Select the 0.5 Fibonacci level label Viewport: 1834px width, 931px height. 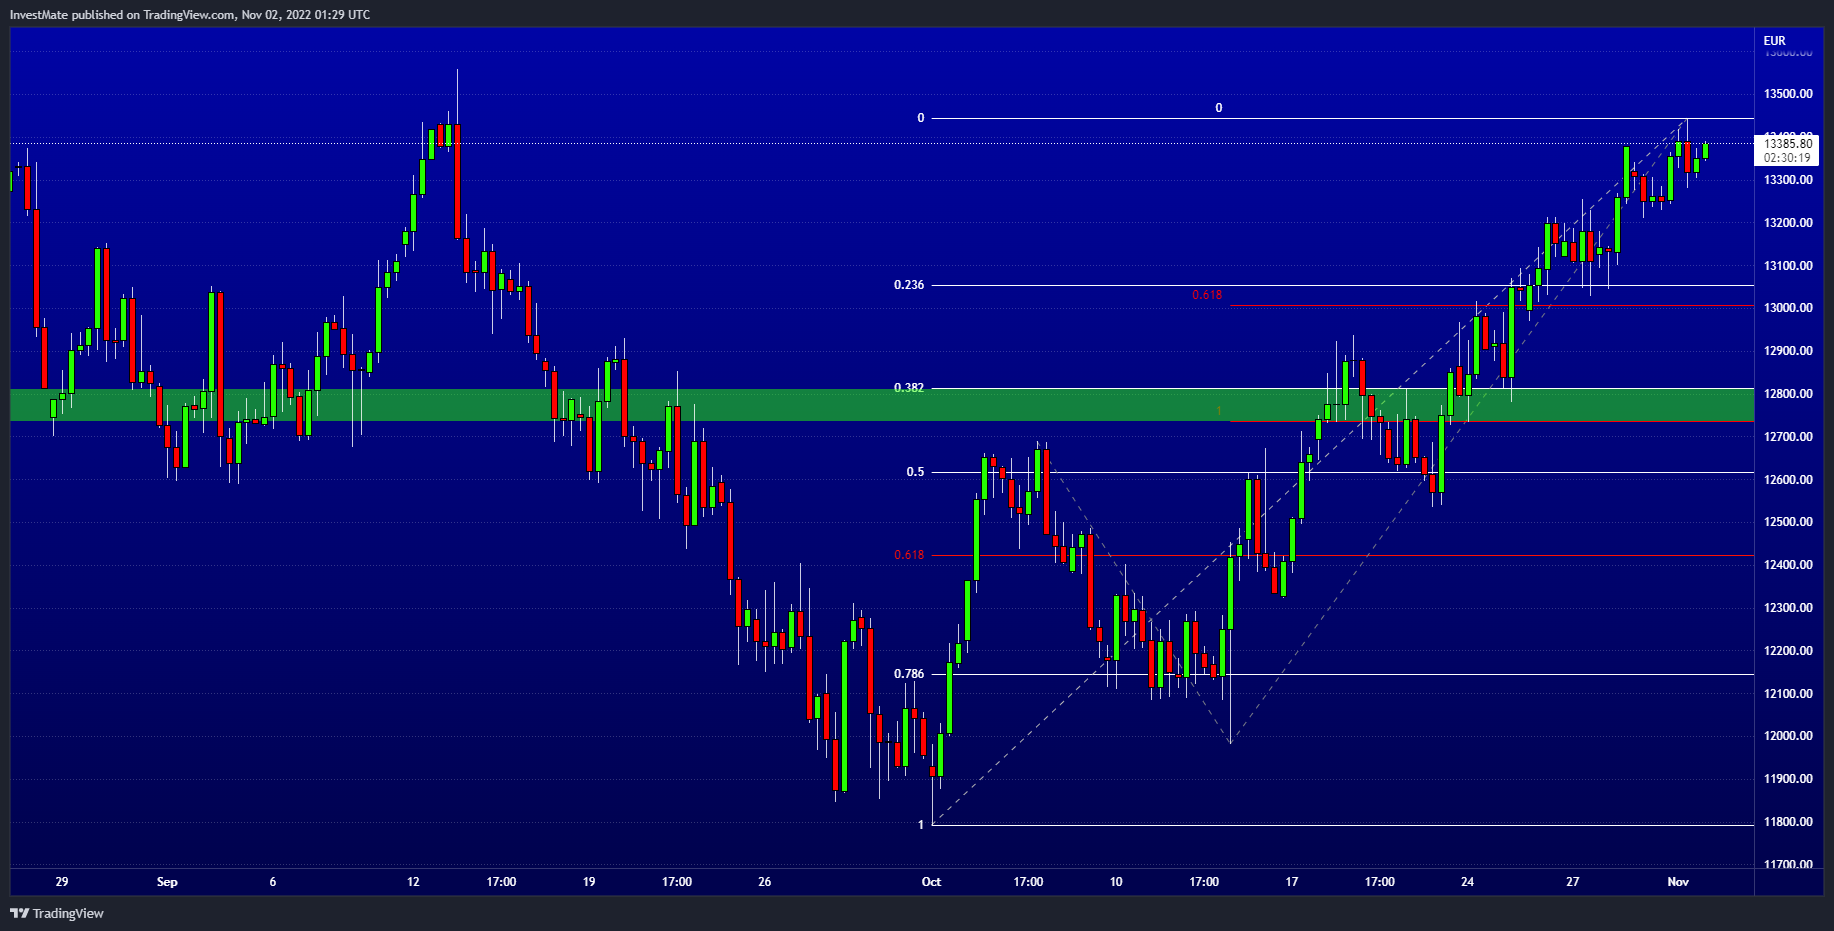pyautogui.click(x=916, y=472)
